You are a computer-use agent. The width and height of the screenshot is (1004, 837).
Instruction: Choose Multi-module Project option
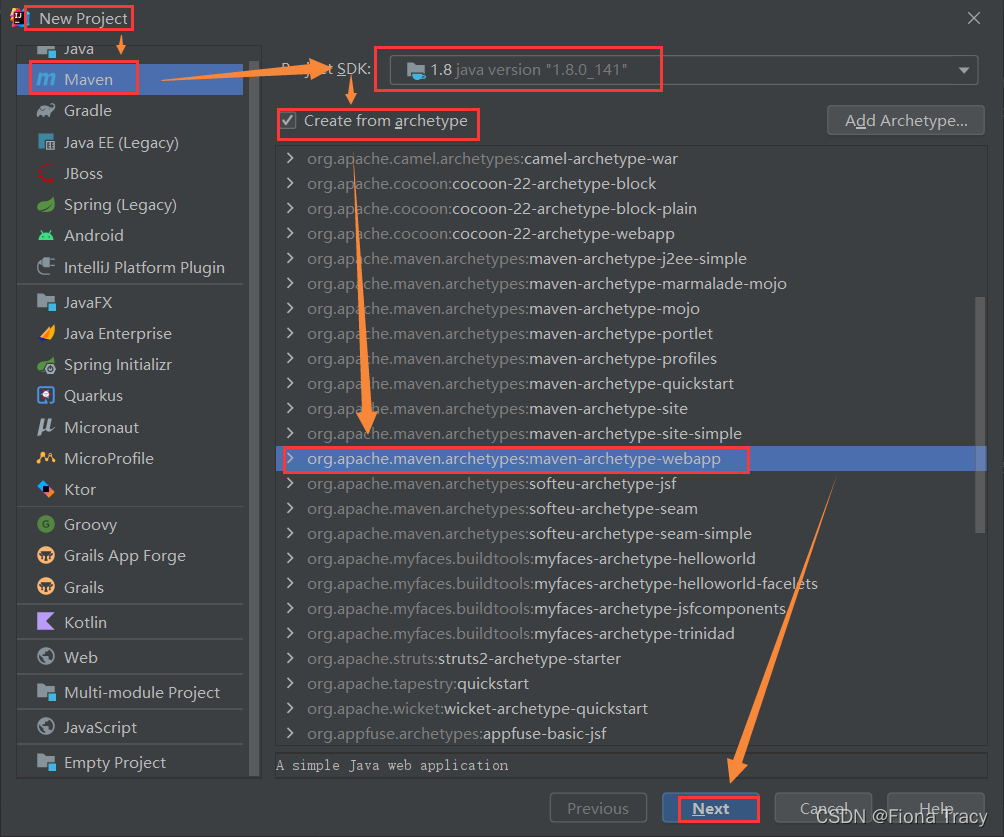(130, 692)
